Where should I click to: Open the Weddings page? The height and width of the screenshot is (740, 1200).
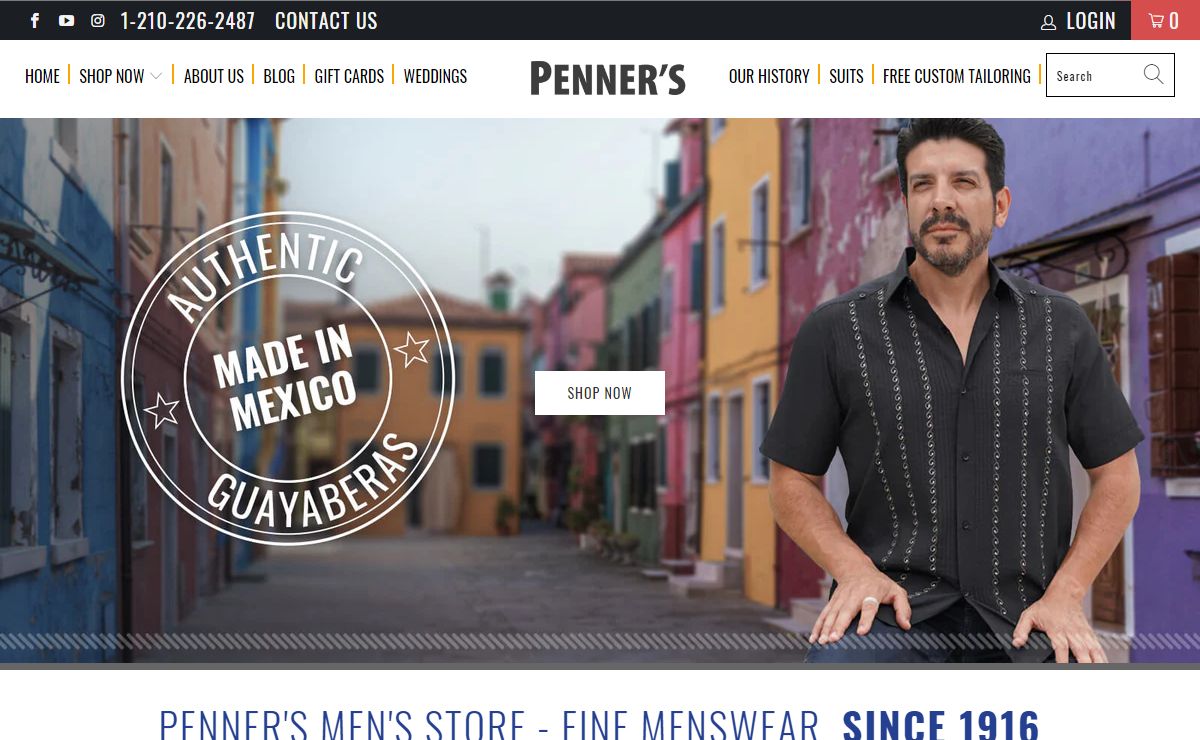[435, 76]
